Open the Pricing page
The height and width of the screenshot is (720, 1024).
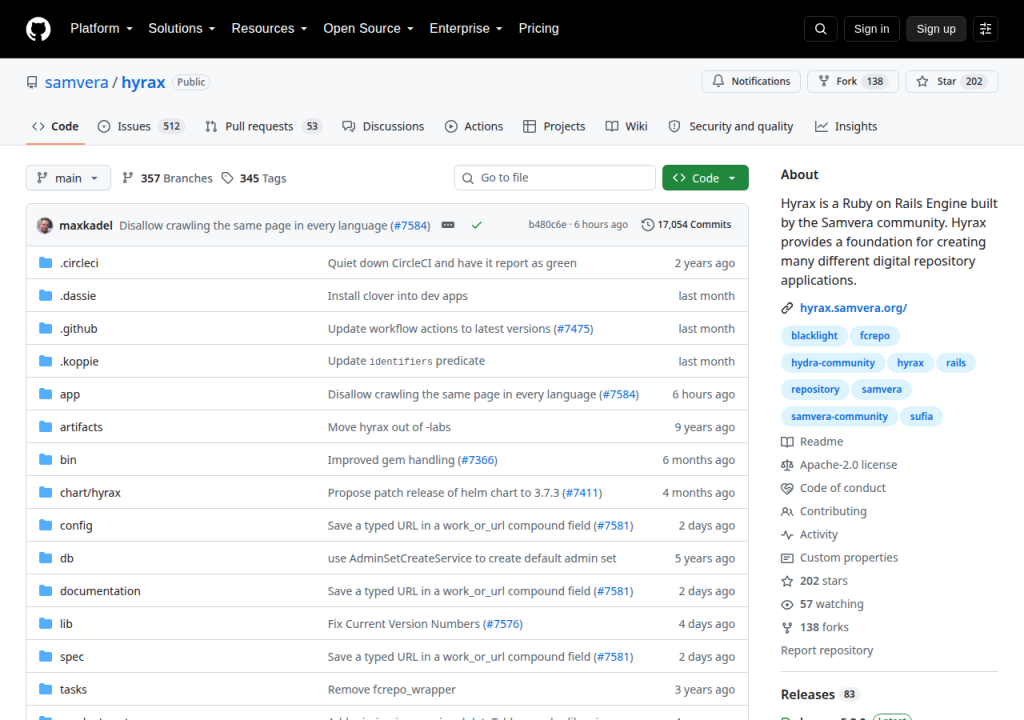coord(539,29)
